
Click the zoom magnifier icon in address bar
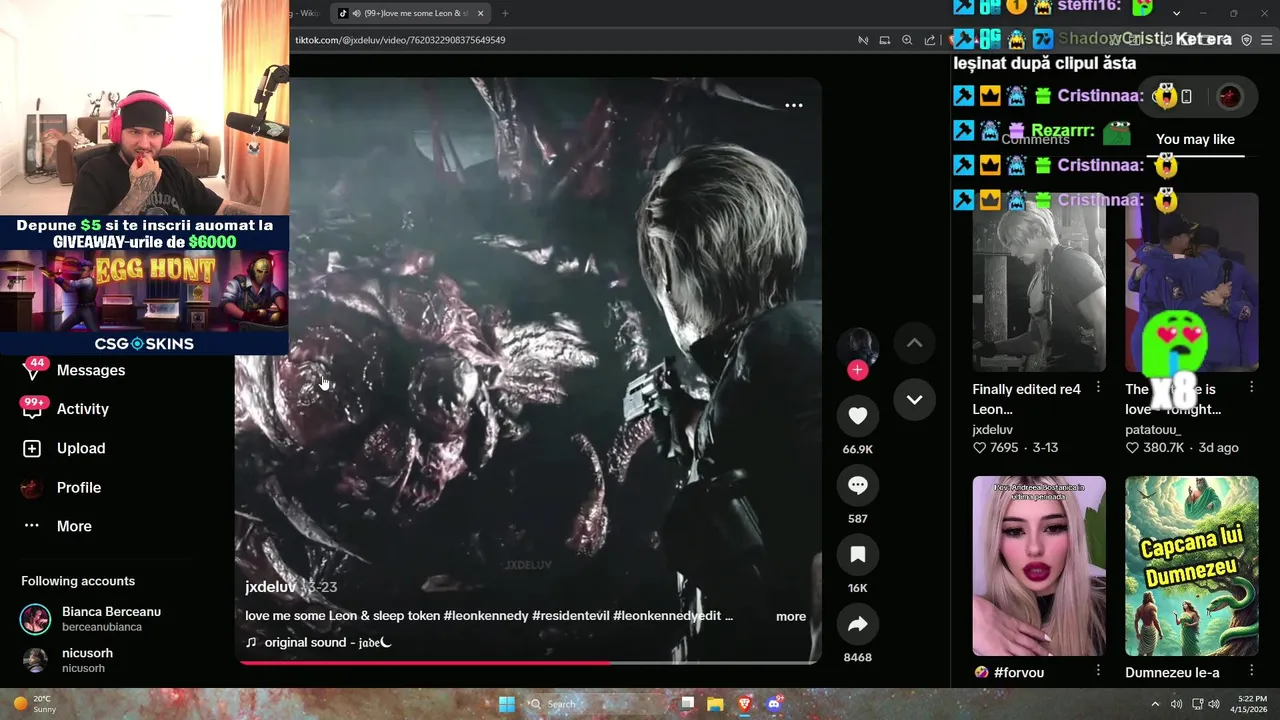[907, 40]
